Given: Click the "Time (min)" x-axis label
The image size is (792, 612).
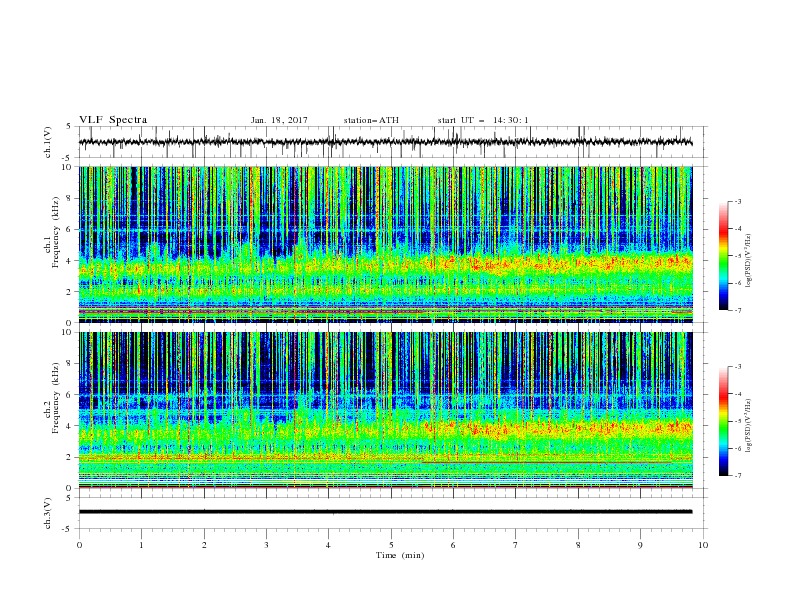Looking at the screenshot, I should coord(400,555).
